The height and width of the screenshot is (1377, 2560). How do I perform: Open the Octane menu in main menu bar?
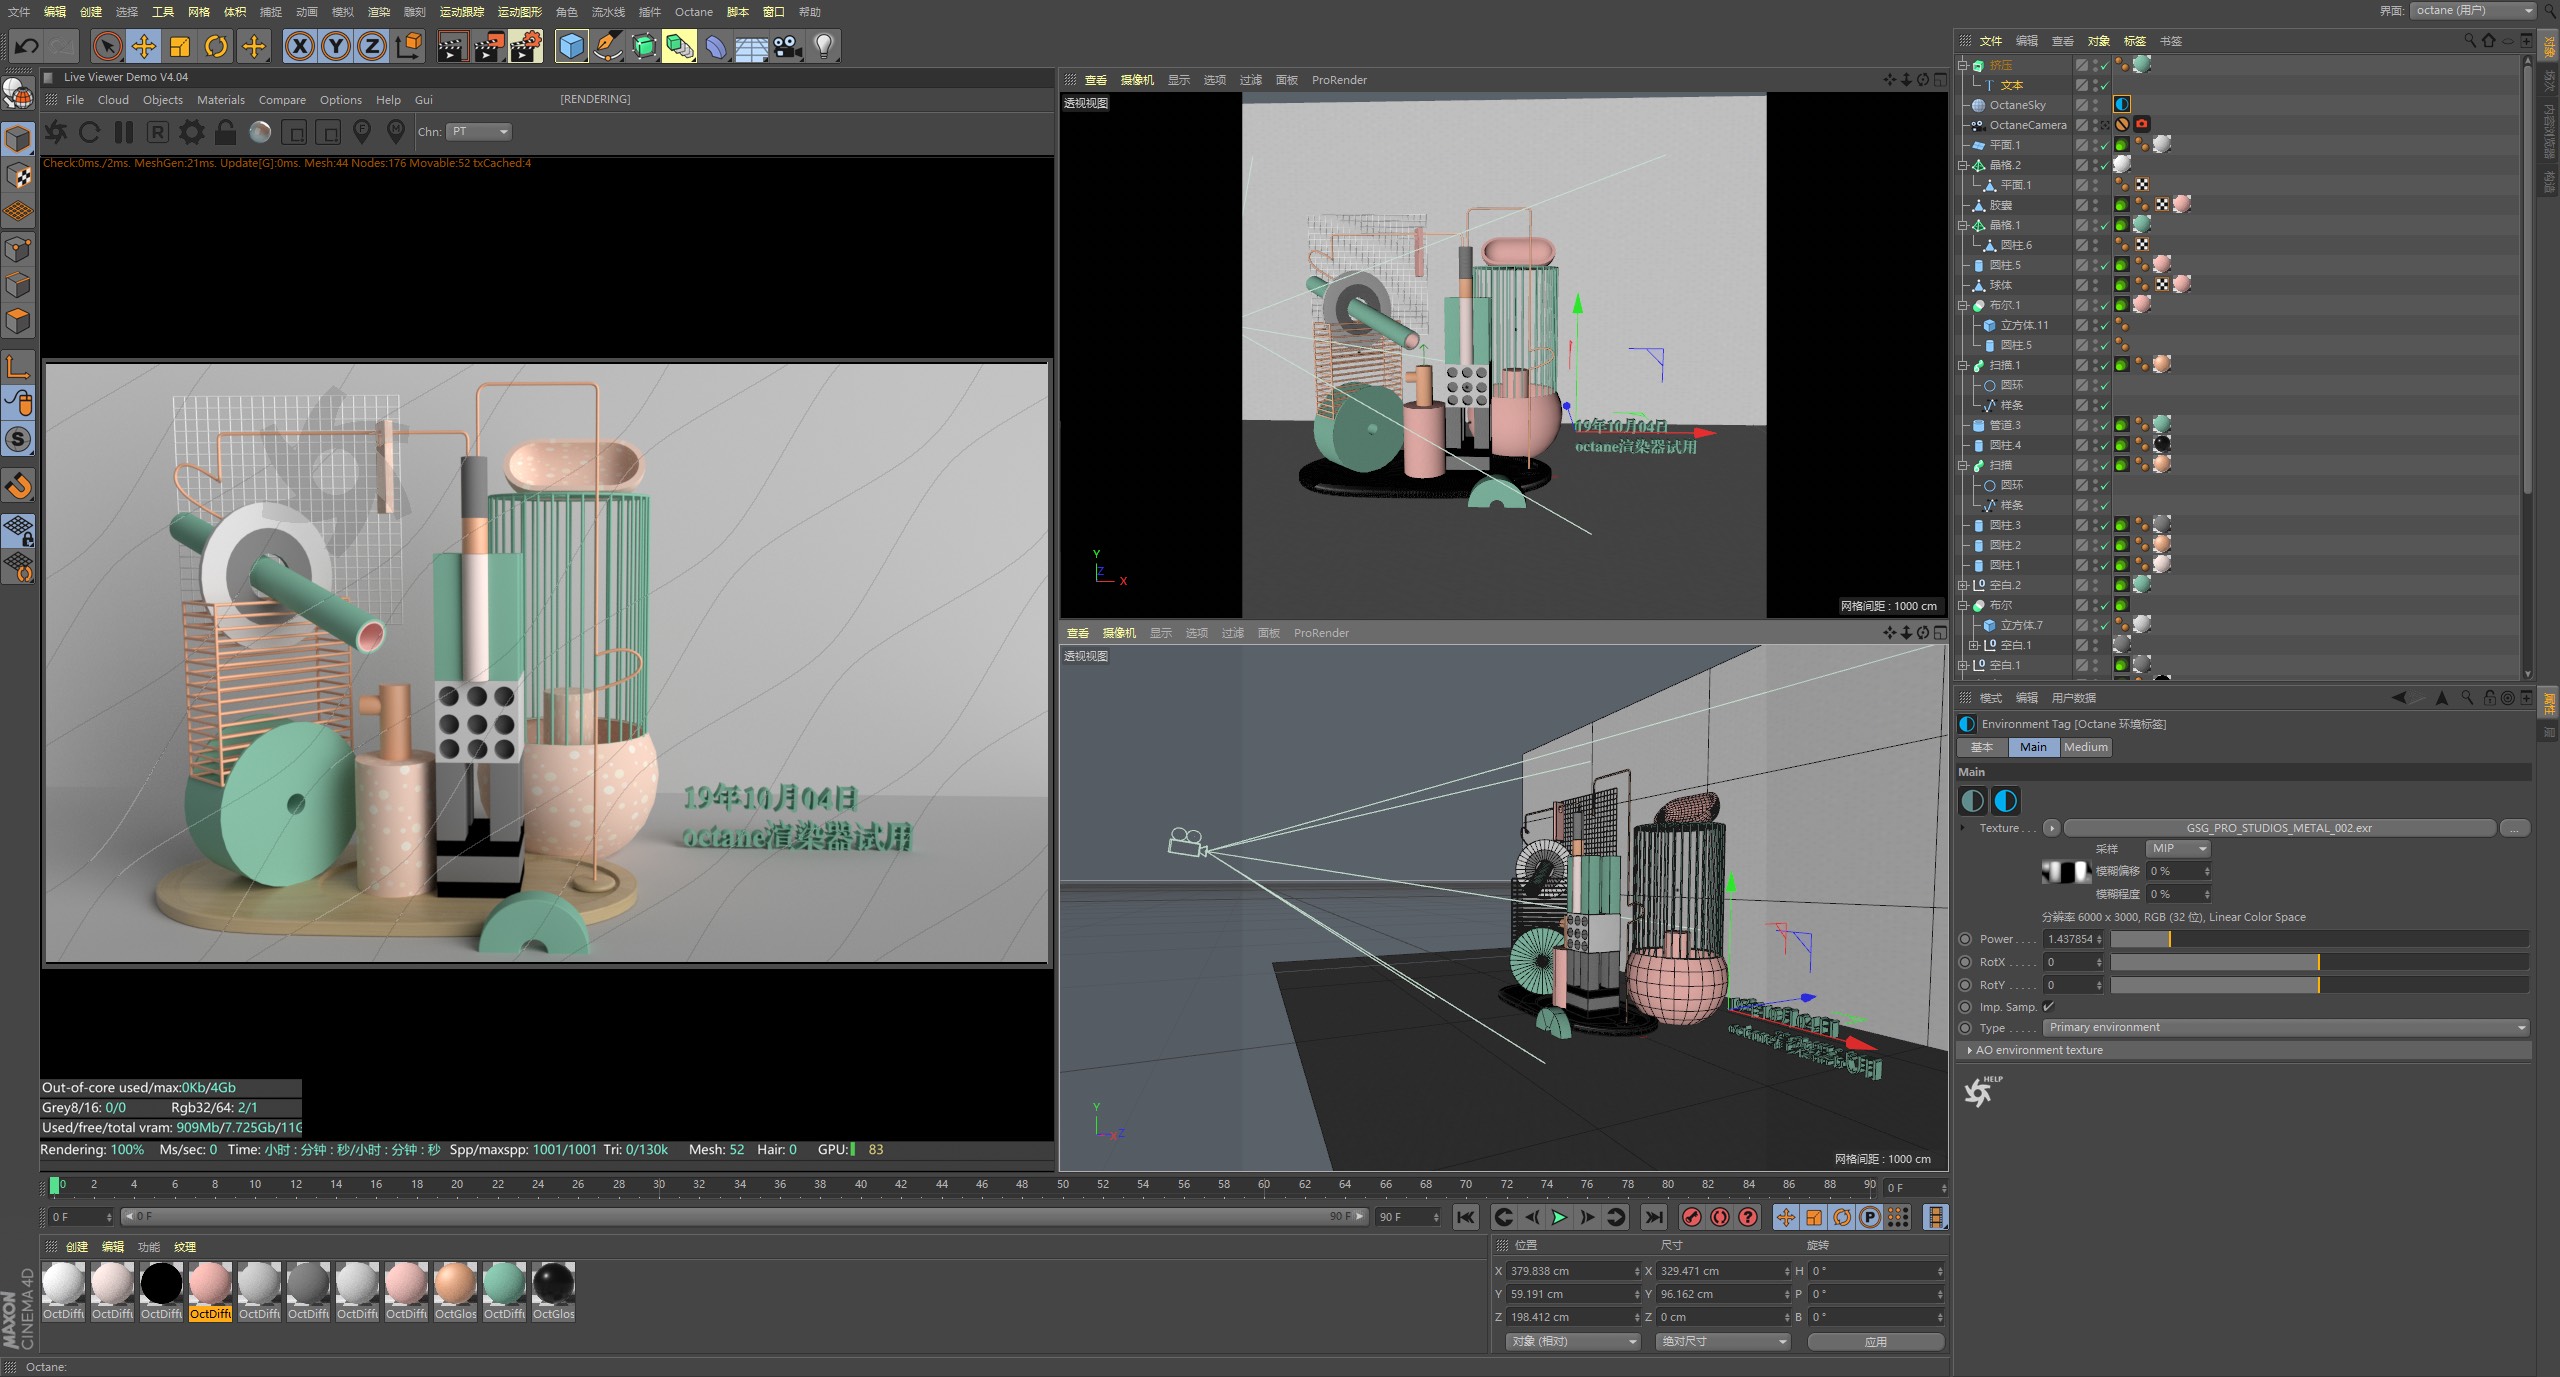click(x=693, y=12)
